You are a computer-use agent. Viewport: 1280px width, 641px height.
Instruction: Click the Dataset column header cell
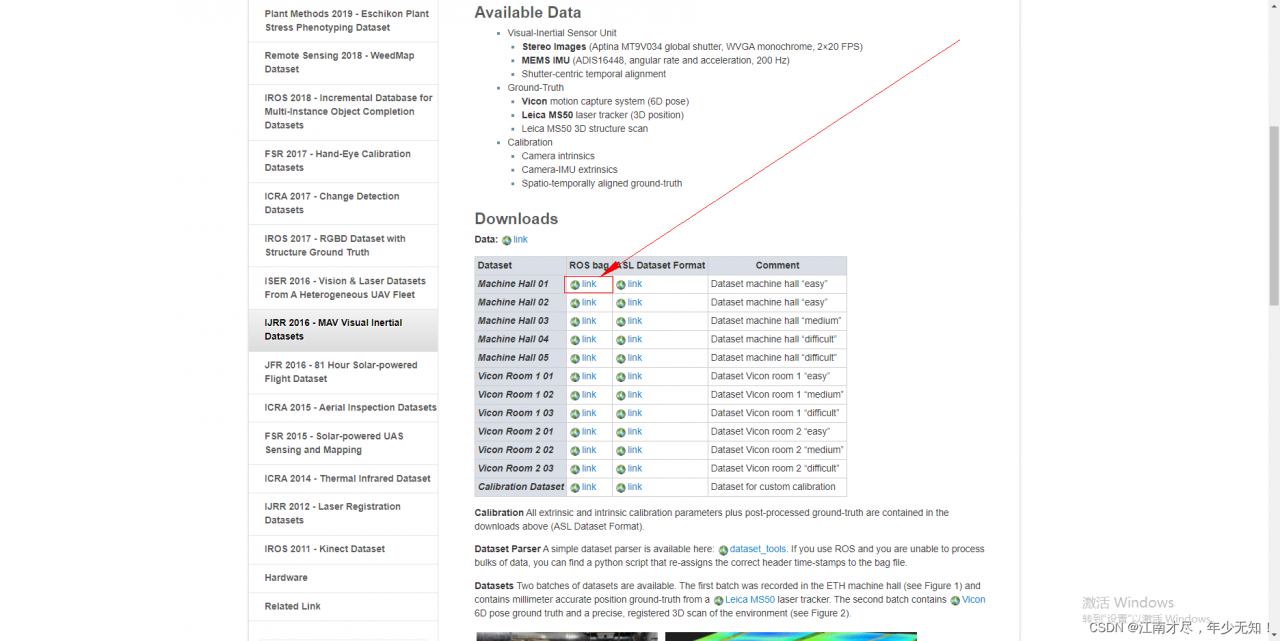coord(520,265)
